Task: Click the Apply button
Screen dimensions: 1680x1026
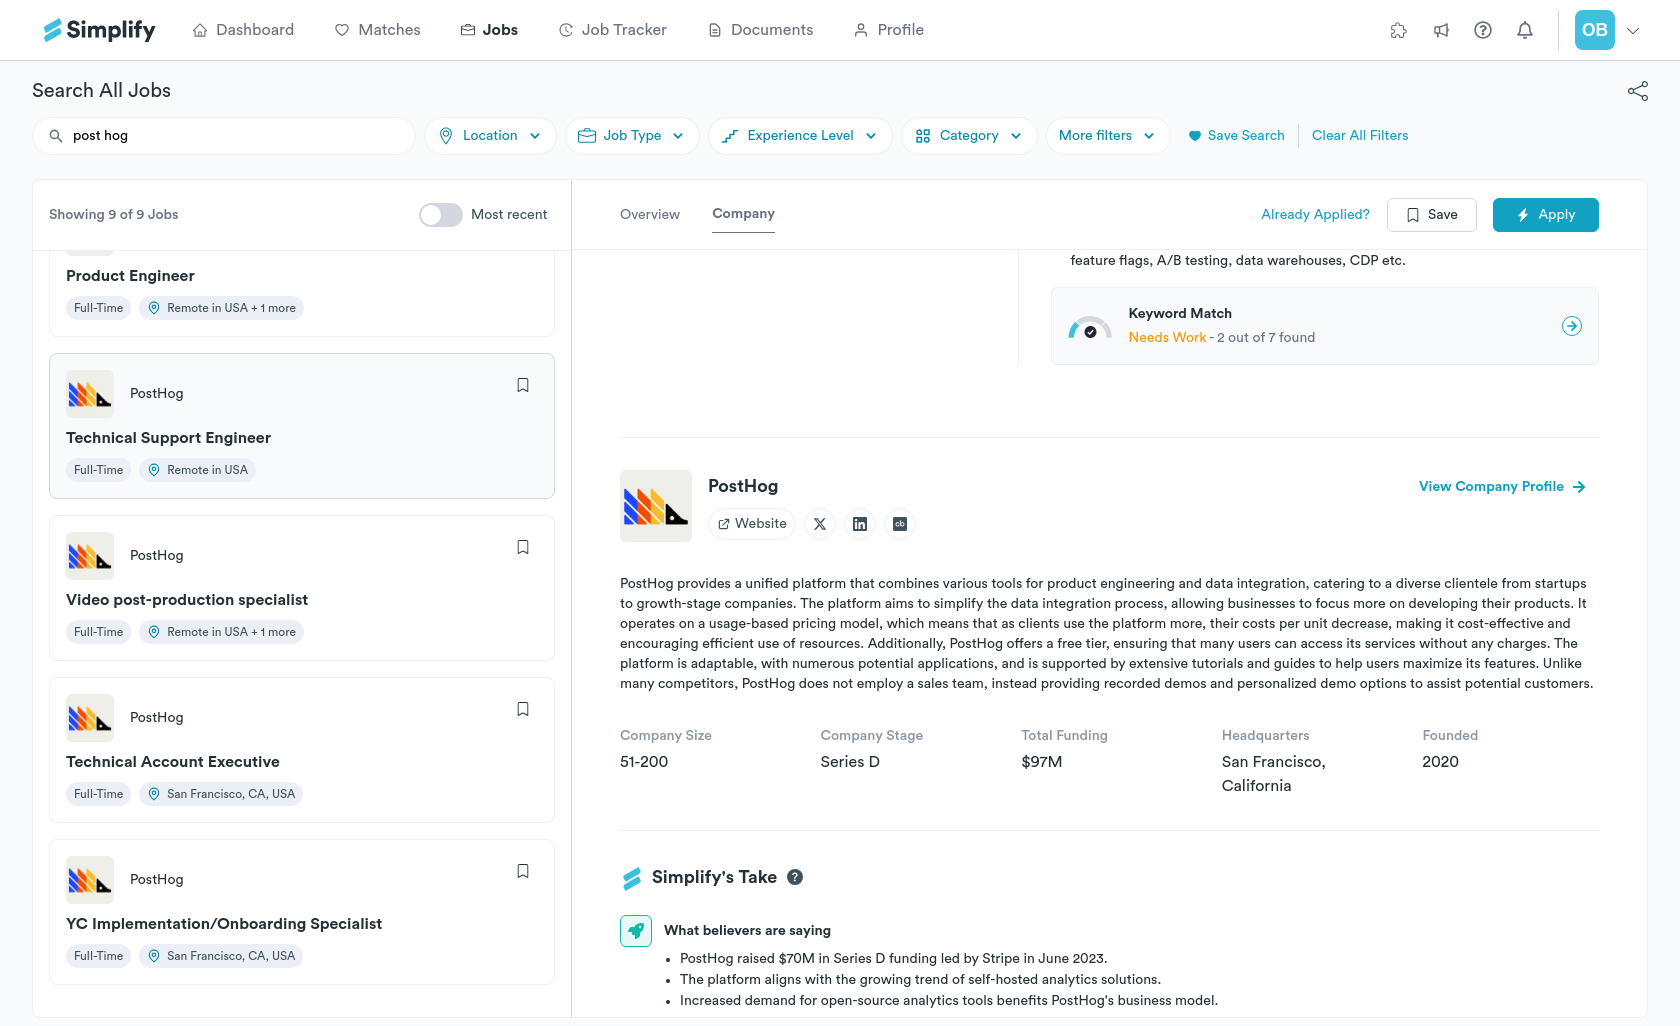Action: (x=1545, y=215)
